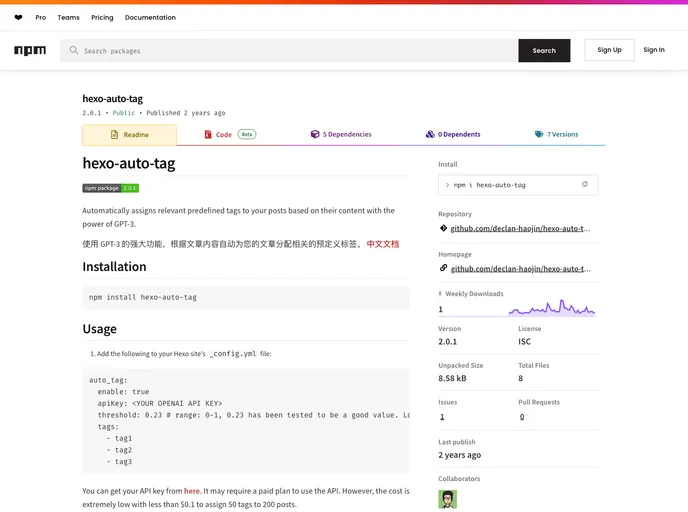This screenshot has height=512, width=688.
Task: Switch to the Code tab
Action: 230,134
